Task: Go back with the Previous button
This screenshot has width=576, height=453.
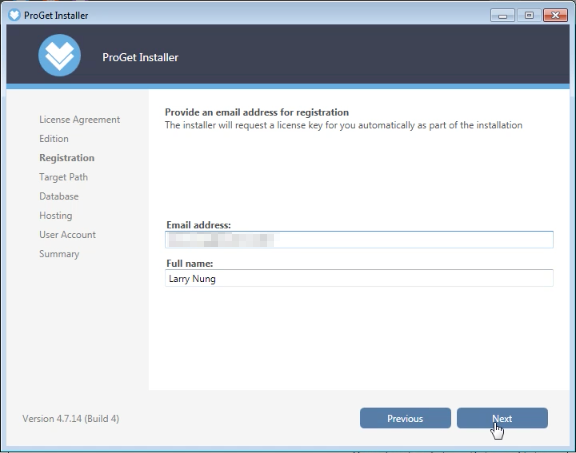Action: click(x=405, y=418)
